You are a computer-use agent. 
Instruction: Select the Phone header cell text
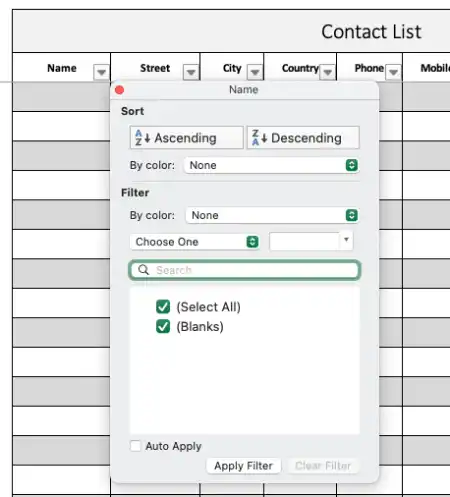tap(369, 68)
